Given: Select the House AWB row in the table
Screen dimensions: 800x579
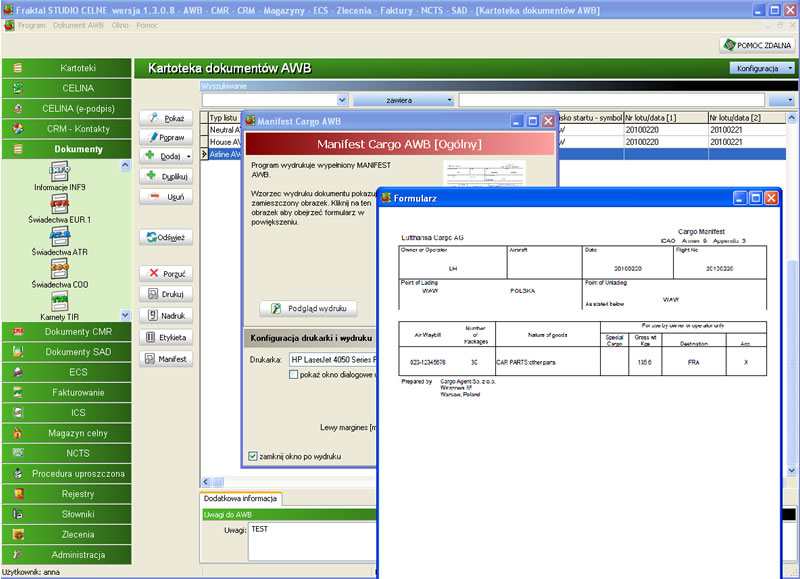Looking at the screenshot, I should pyautogui.click(x=224, y=142).
